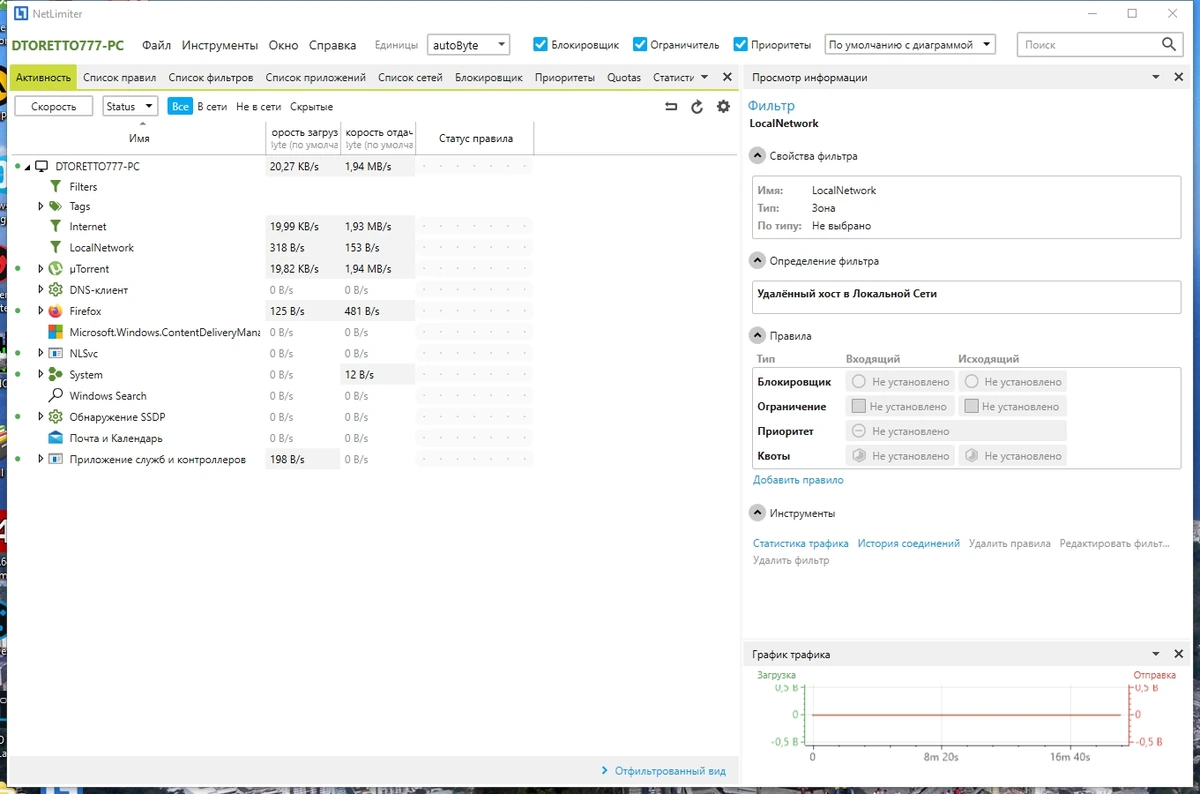Image resolution: width=1200 pixels, height=794 pixels.
Task: Expand the µTorrent tree node
Action: (x=41, y=269)
